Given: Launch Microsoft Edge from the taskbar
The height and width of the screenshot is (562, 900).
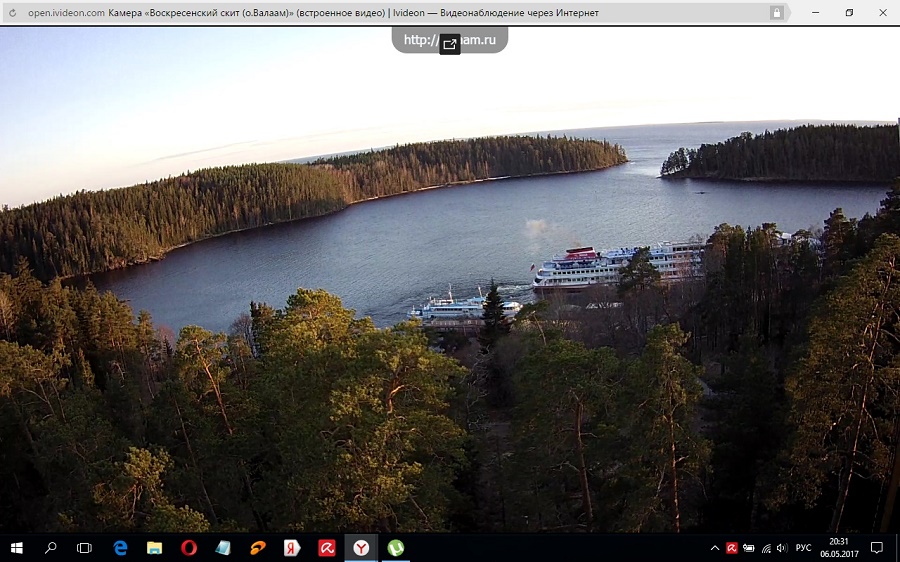Looking at the screenshot, I should [120, 548].
